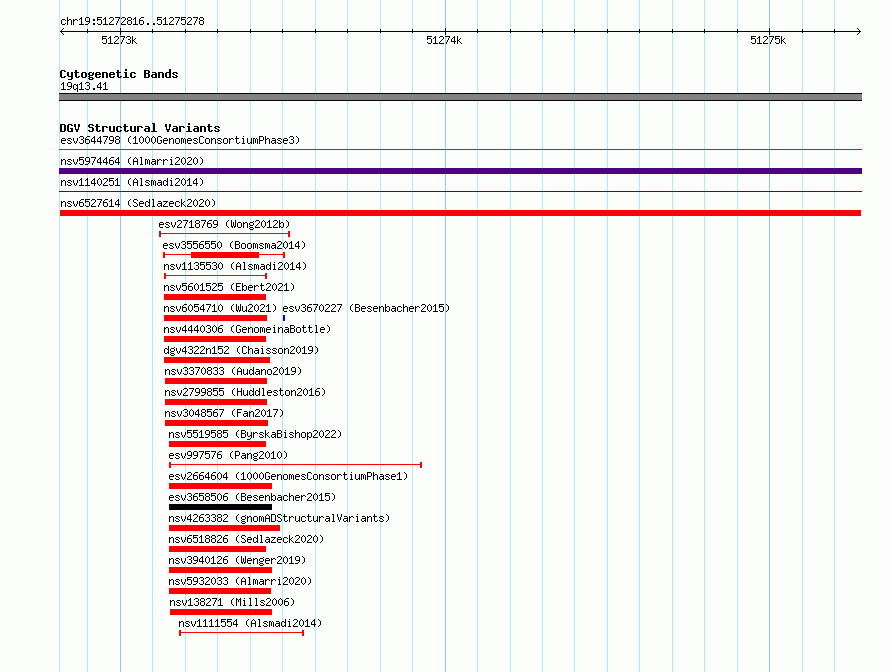This screenshot has width=890, height=672.
Task: Open nsv5601525 (Ebert2021) variant
Action: 229,287
